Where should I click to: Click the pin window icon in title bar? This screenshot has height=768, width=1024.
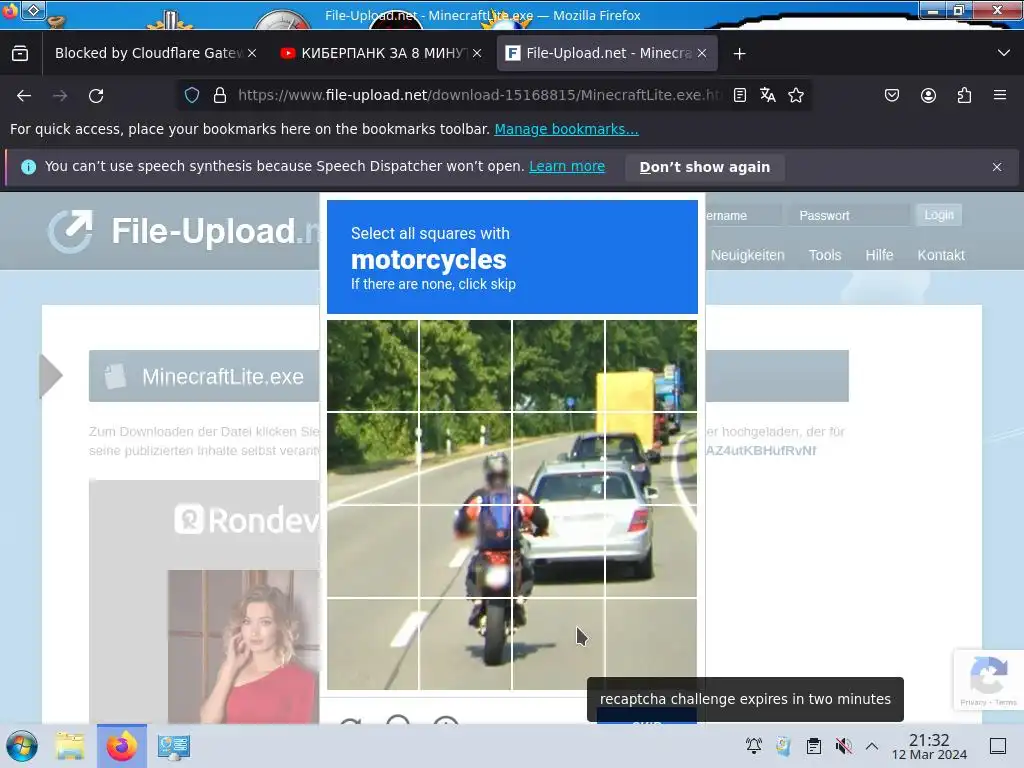(33, 10)
